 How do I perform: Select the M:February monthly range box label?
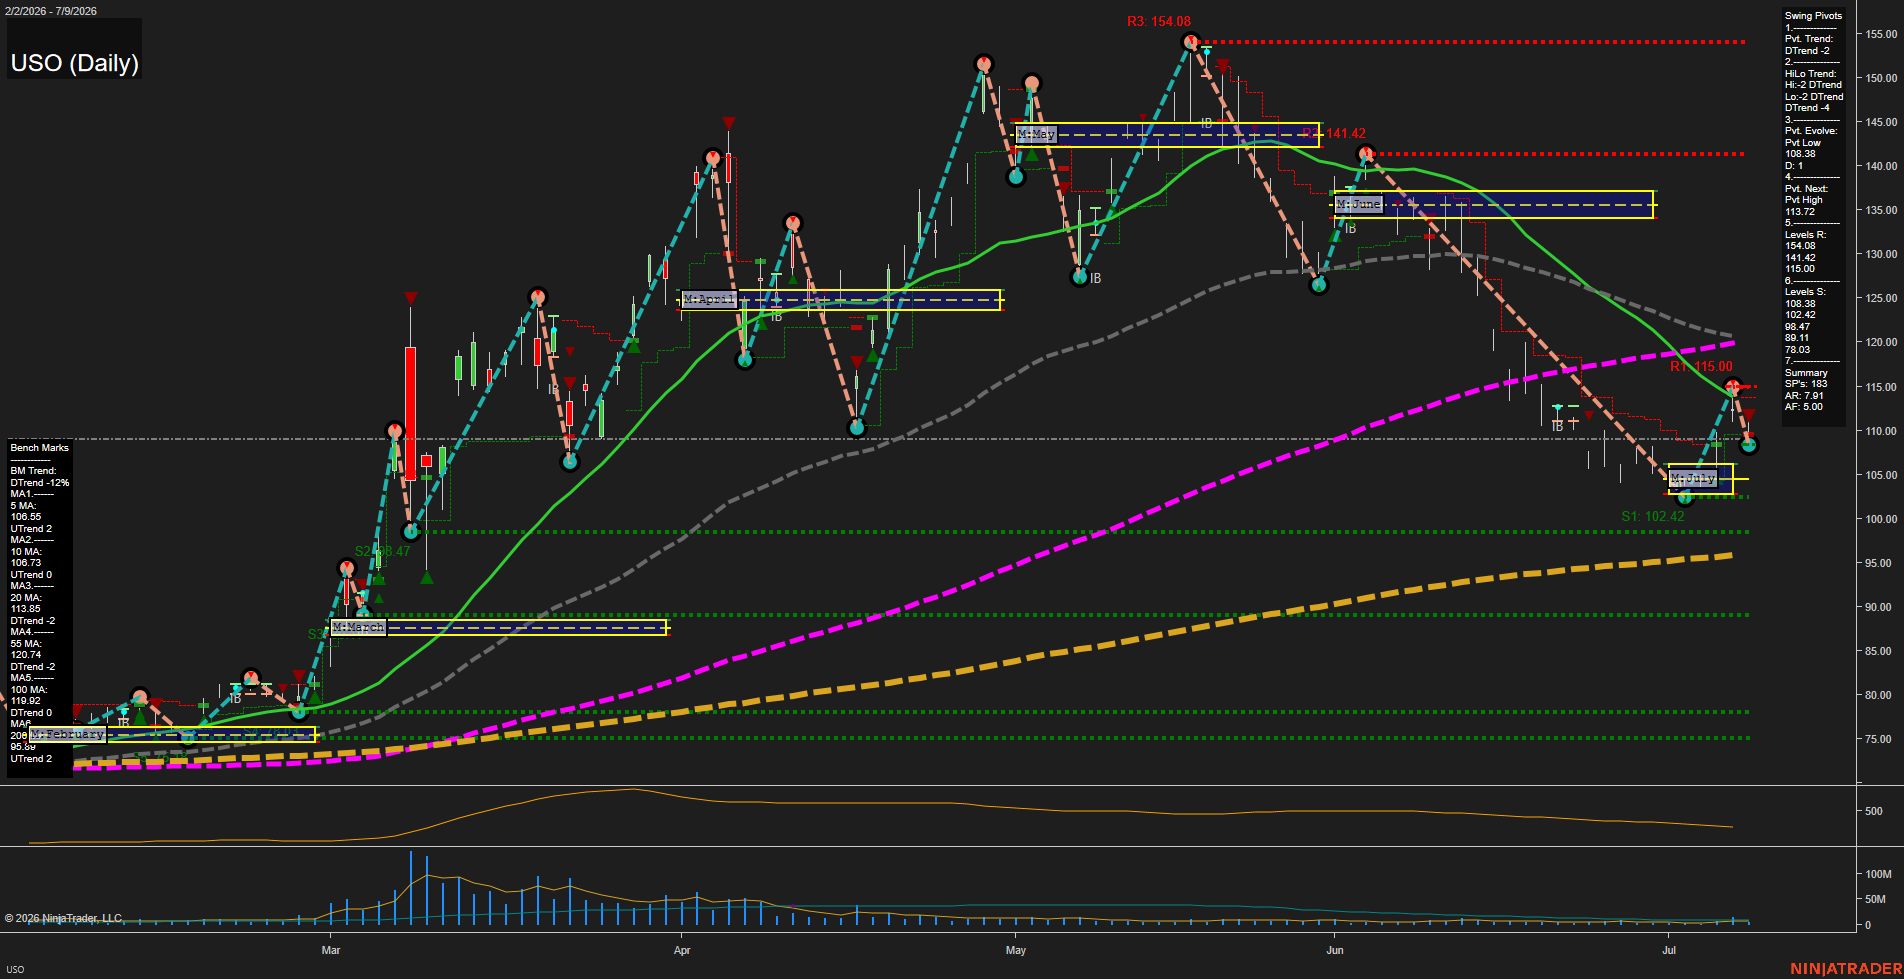(x=67, y=734)
